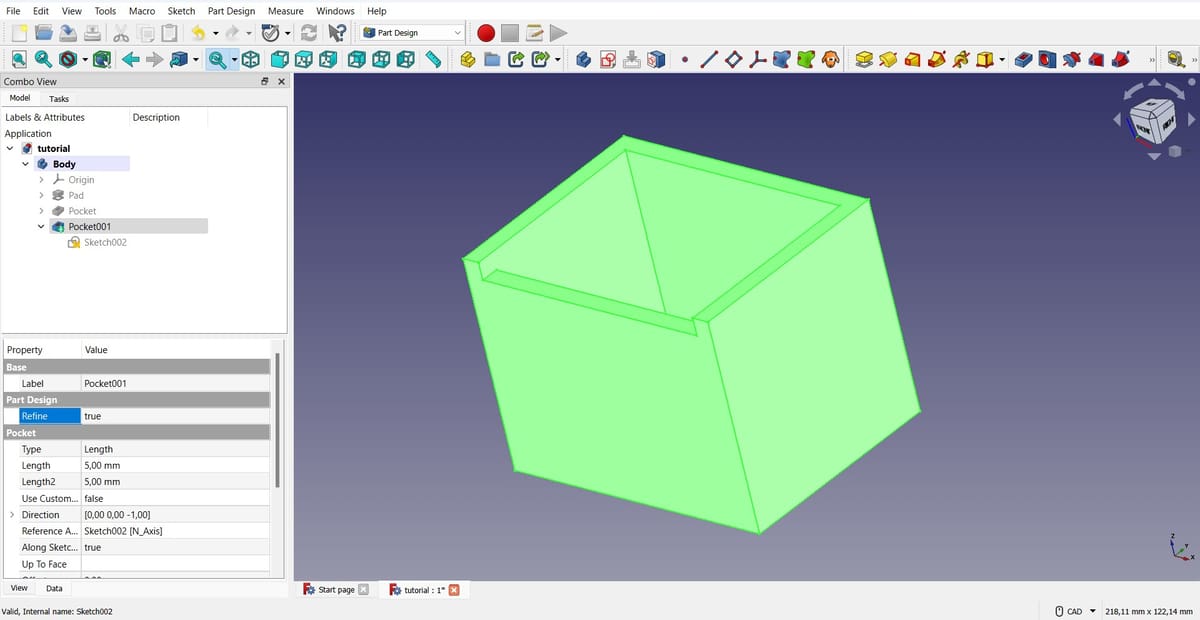
Task: Switch to the View property tab
Action: [19, 588]
